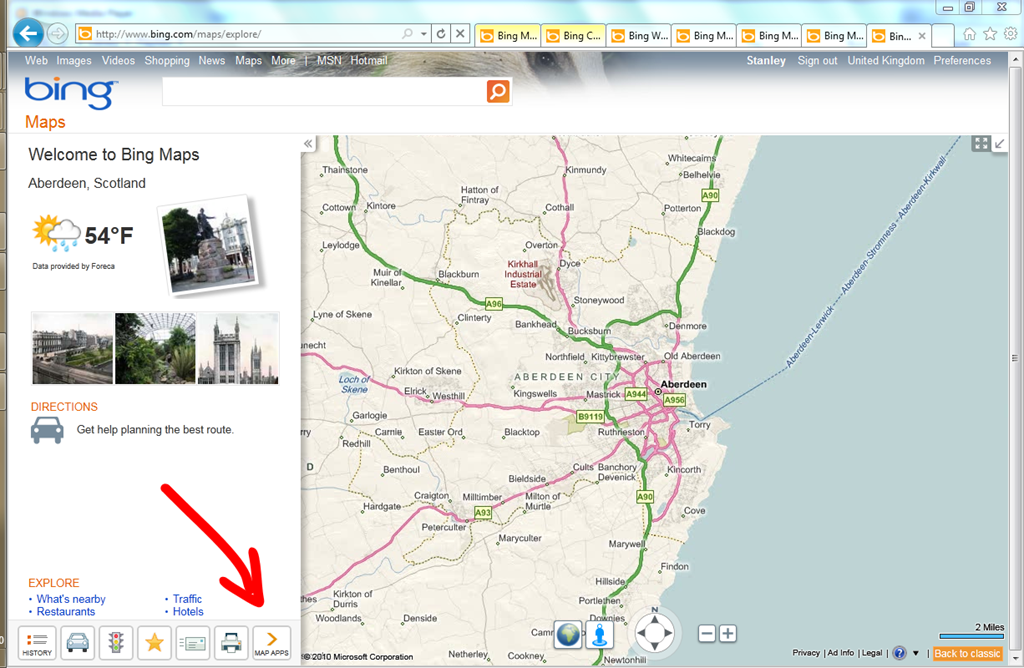
Task: Expand the help dropdown arrow near question mark
Action: click(915, 654)
